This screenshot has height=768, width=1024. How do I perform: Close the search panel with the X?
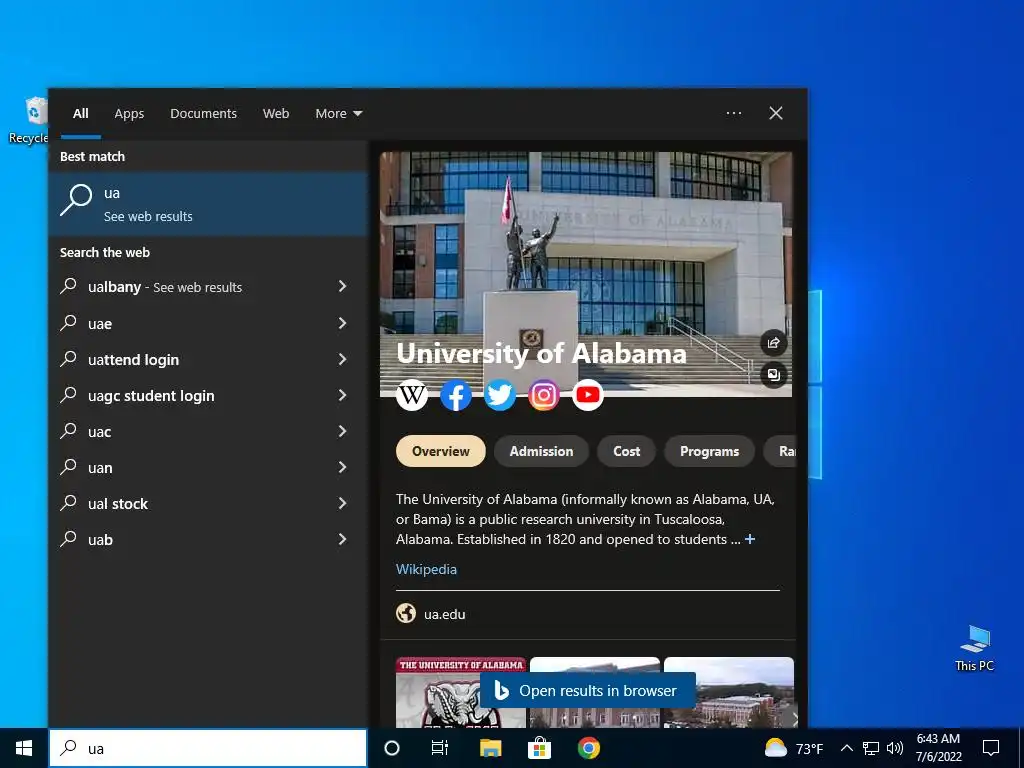[x=776, y=113]
